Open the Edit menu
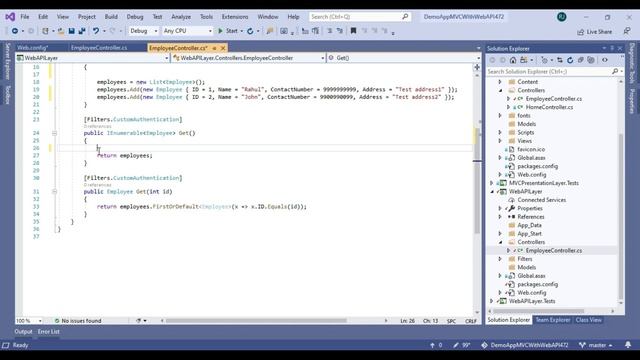640x360 pixels. [x=43, y=17]
